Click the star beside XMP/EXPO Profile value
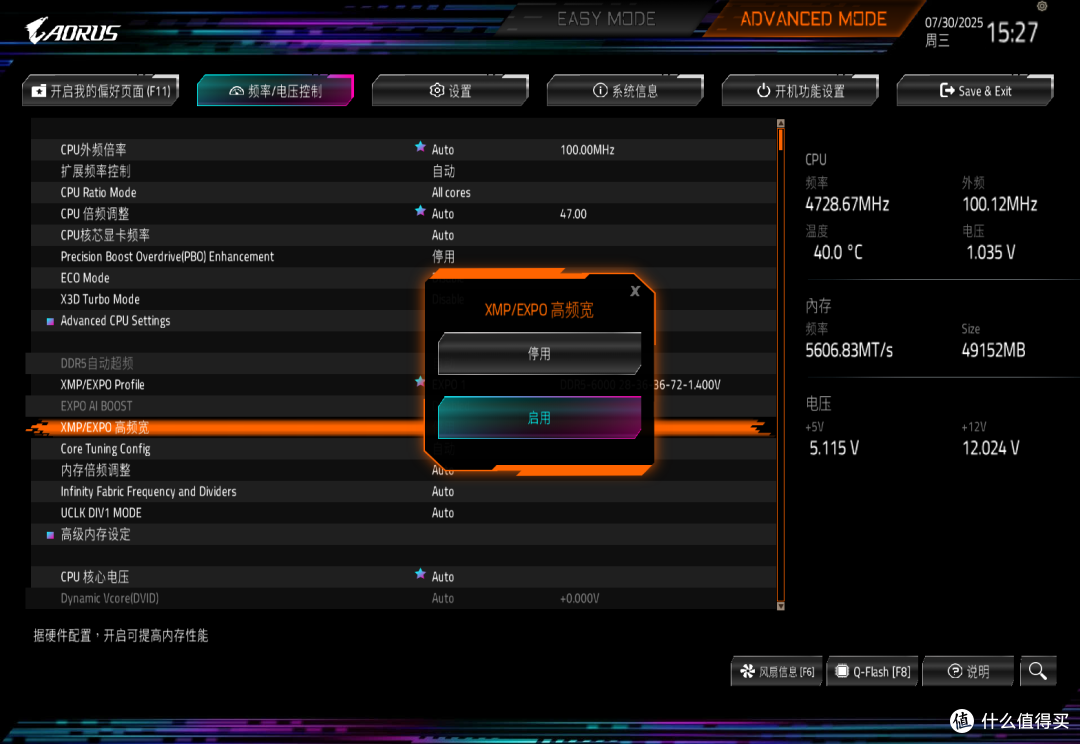The width and height of the screenshot is (1080, 744). coord(419,381)
